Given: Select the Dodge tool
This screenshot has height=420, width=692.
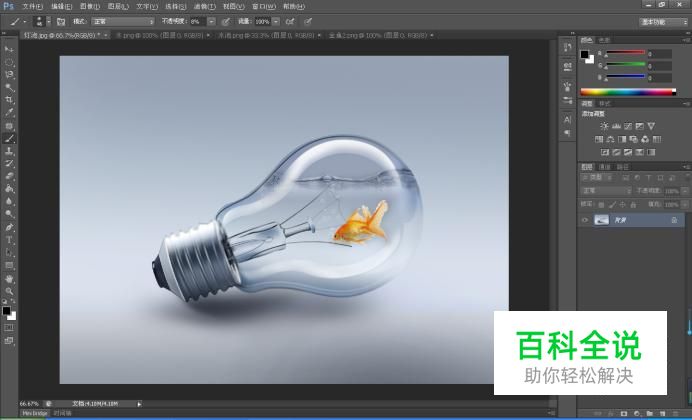Looking at the screenshot, I should tap(9, 214).
